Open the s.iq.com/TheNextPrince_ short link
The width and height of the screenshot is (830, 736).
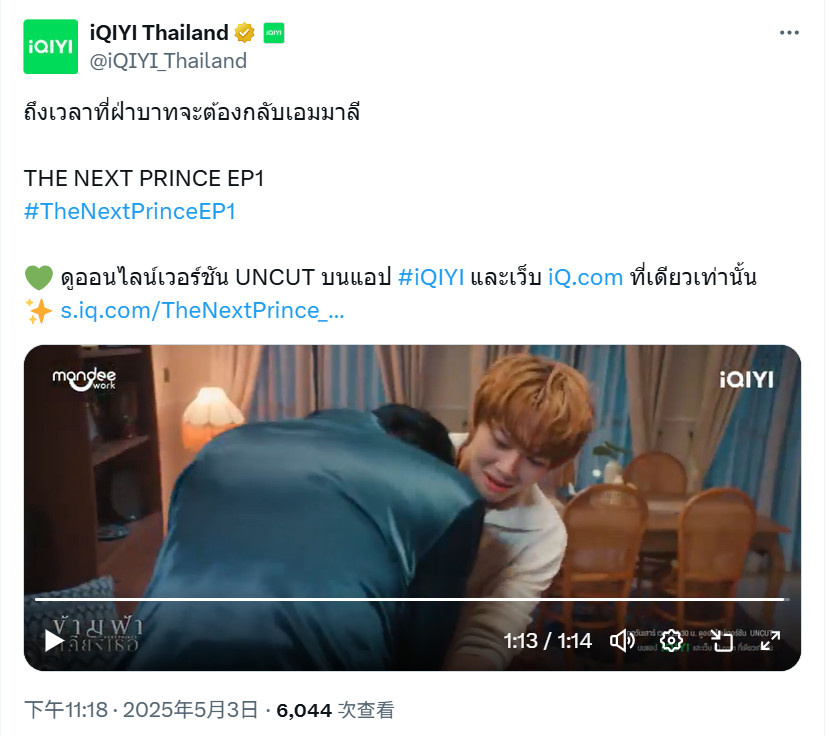tap(202, 311)
